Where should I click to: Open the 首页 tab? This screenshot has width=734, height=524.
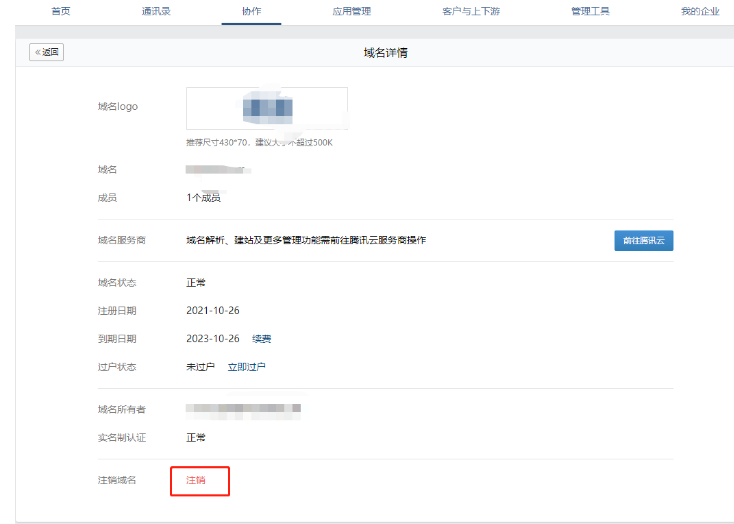pyautogui.click(x=61, y=11)
